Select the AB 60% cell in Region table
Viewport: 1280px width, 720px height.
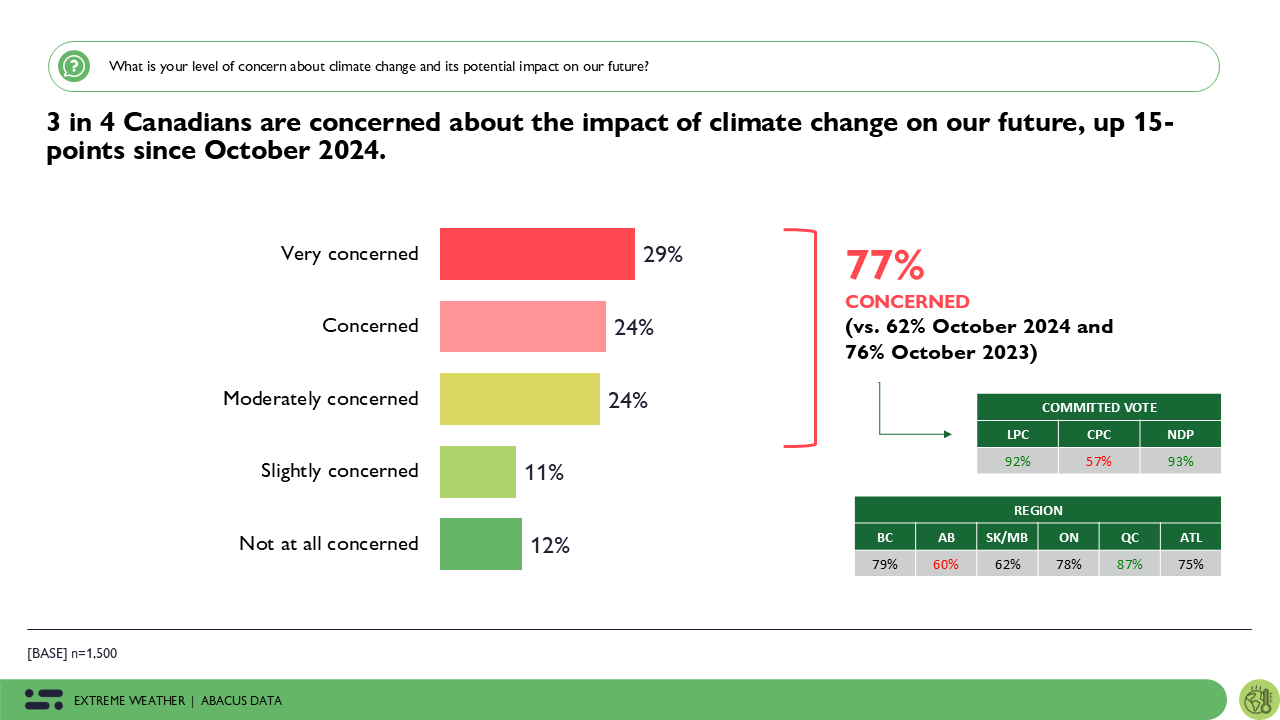(945, 564)
